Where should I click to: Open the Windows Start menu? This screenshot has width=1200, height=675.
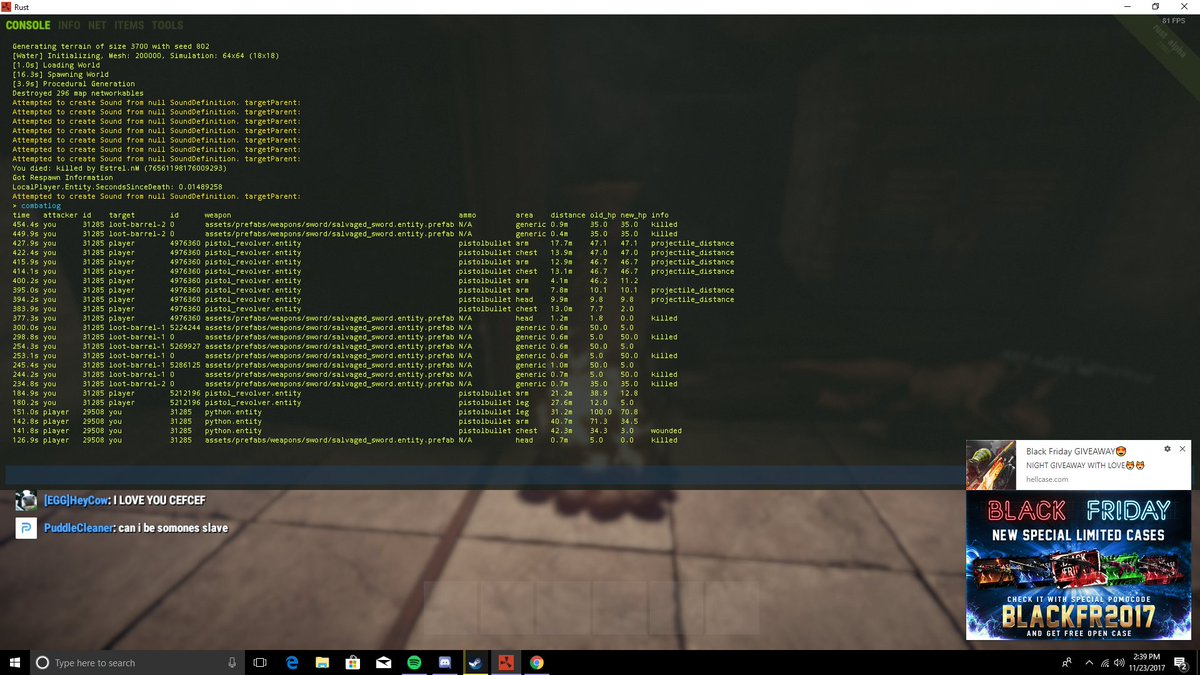click(15, 663)
